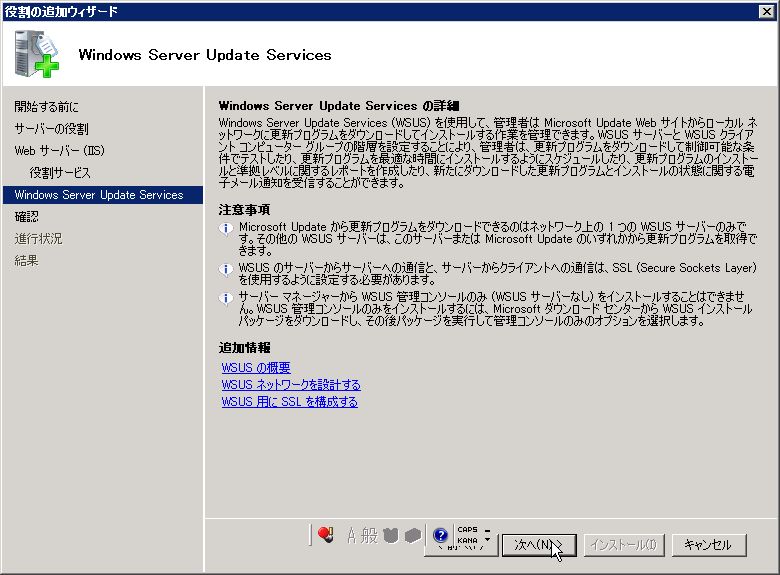Click the blue IME help question mark icon
This screenshot has height=575, width=780.
[440, 535]
